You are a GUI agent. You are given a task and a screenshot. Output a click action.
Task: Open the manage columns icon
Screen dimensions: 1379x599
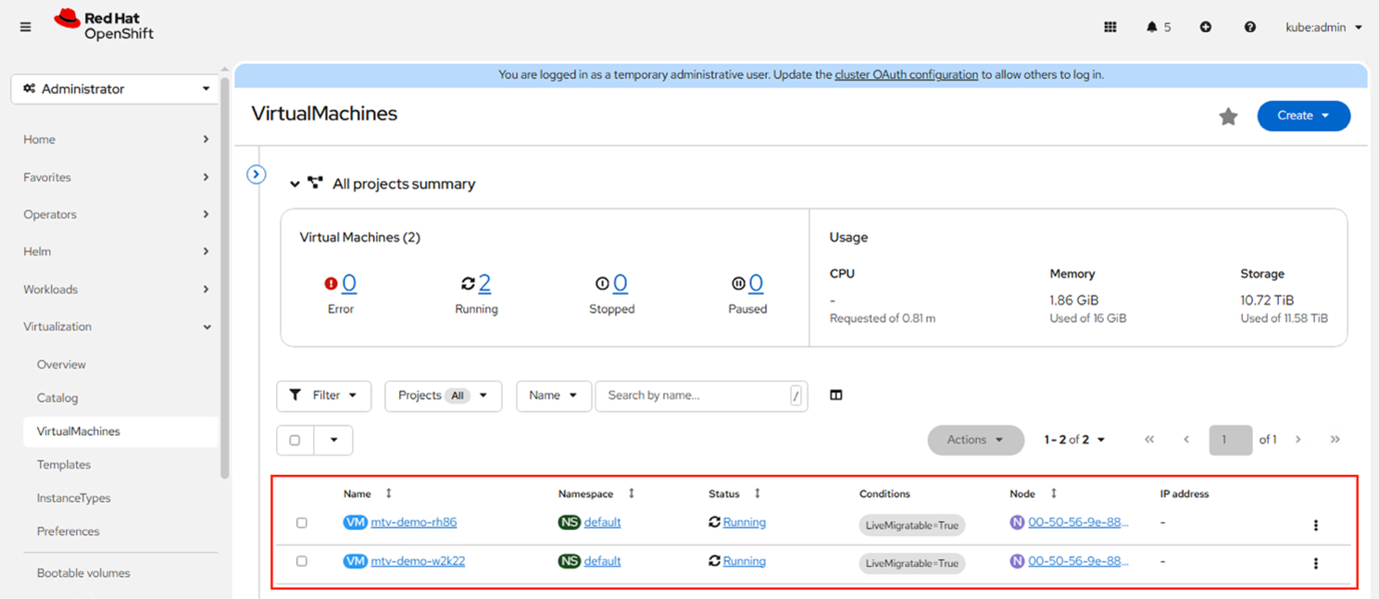click(836, 395)
